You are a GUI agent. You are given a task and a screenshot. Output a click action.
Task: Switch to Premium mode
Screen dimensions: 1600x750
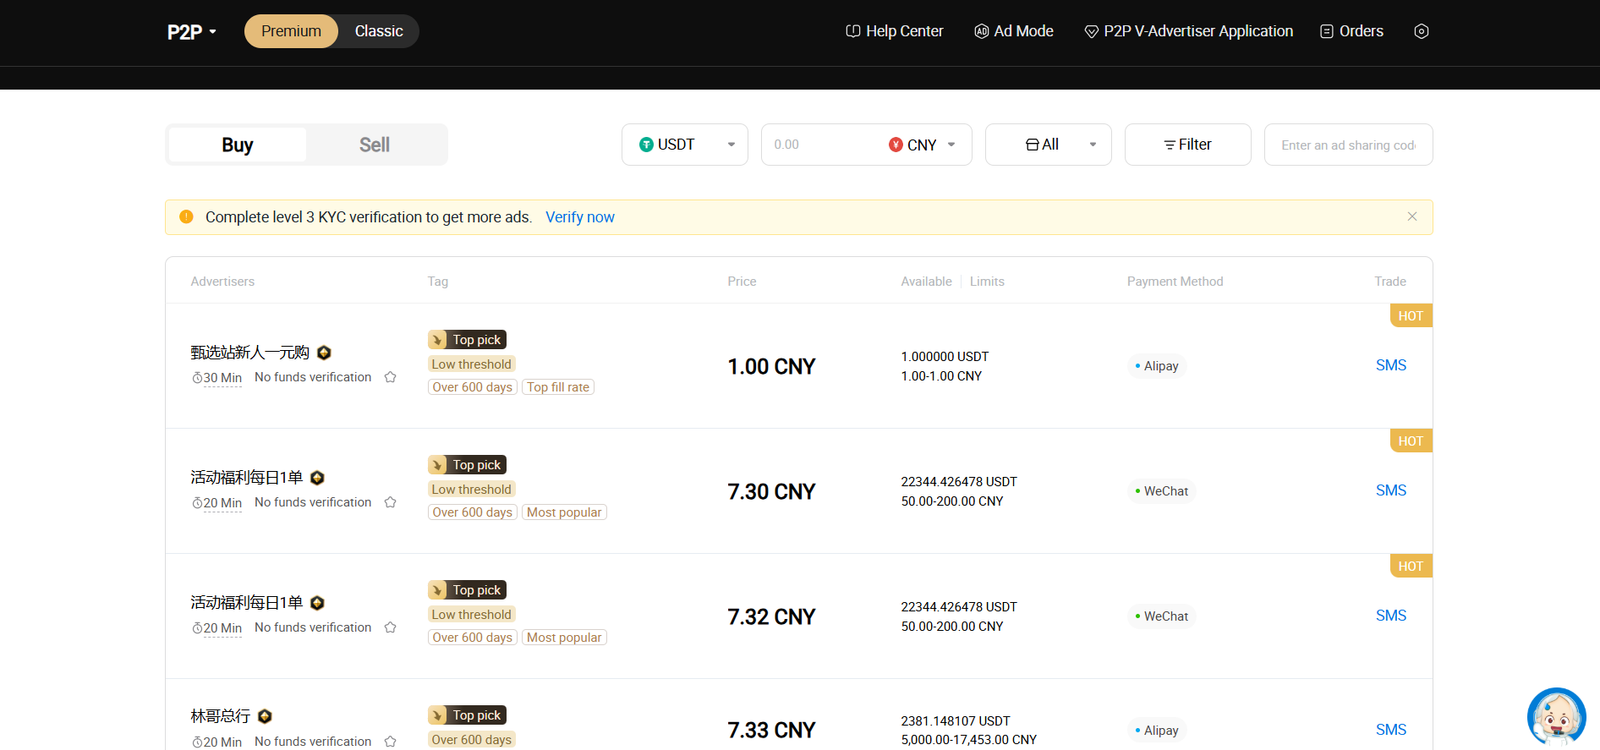[x=291, y=31]
